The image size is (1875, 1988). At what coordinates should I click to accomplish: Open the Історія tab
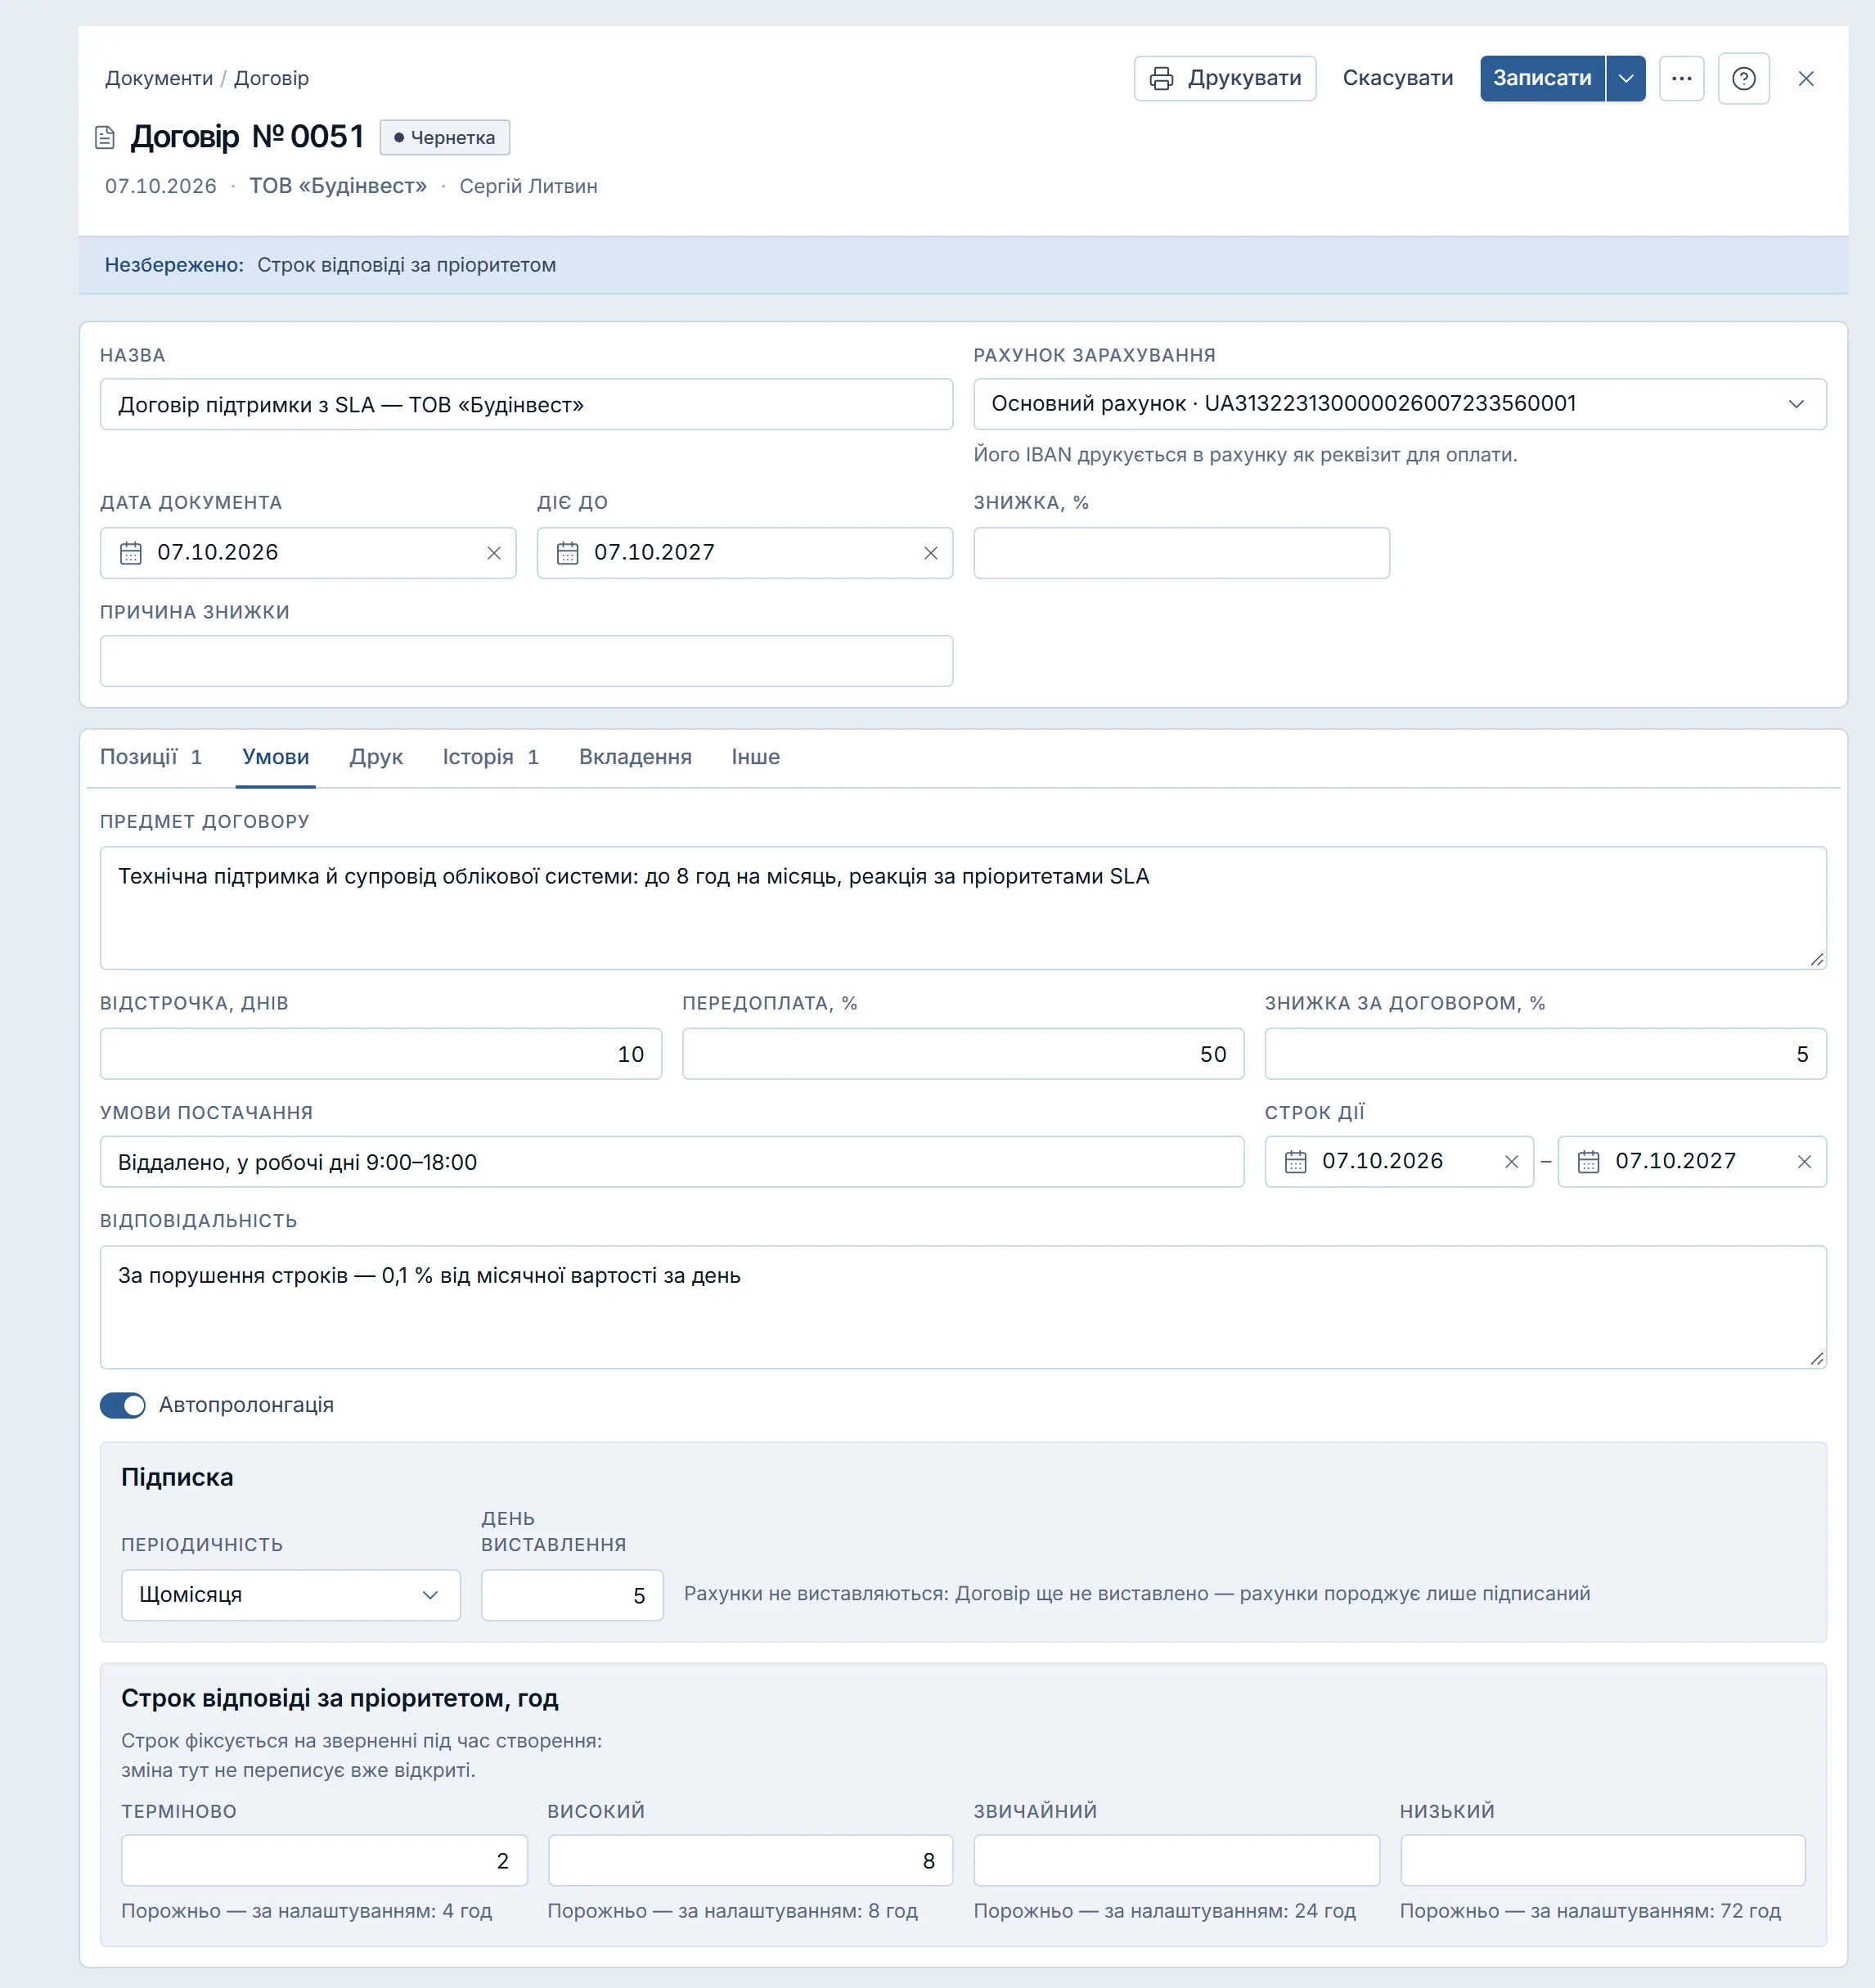490,757
